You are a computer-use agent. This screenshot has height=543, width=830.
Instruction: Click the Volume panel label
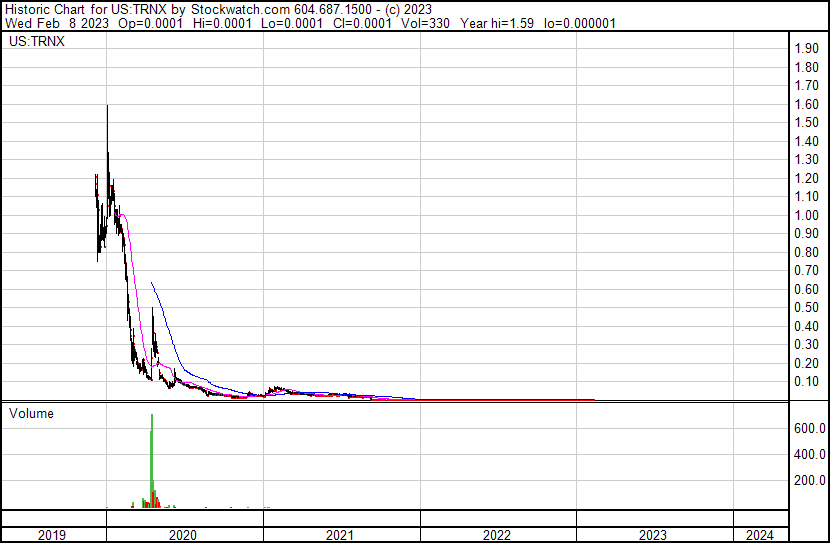[x=31, y=413]
